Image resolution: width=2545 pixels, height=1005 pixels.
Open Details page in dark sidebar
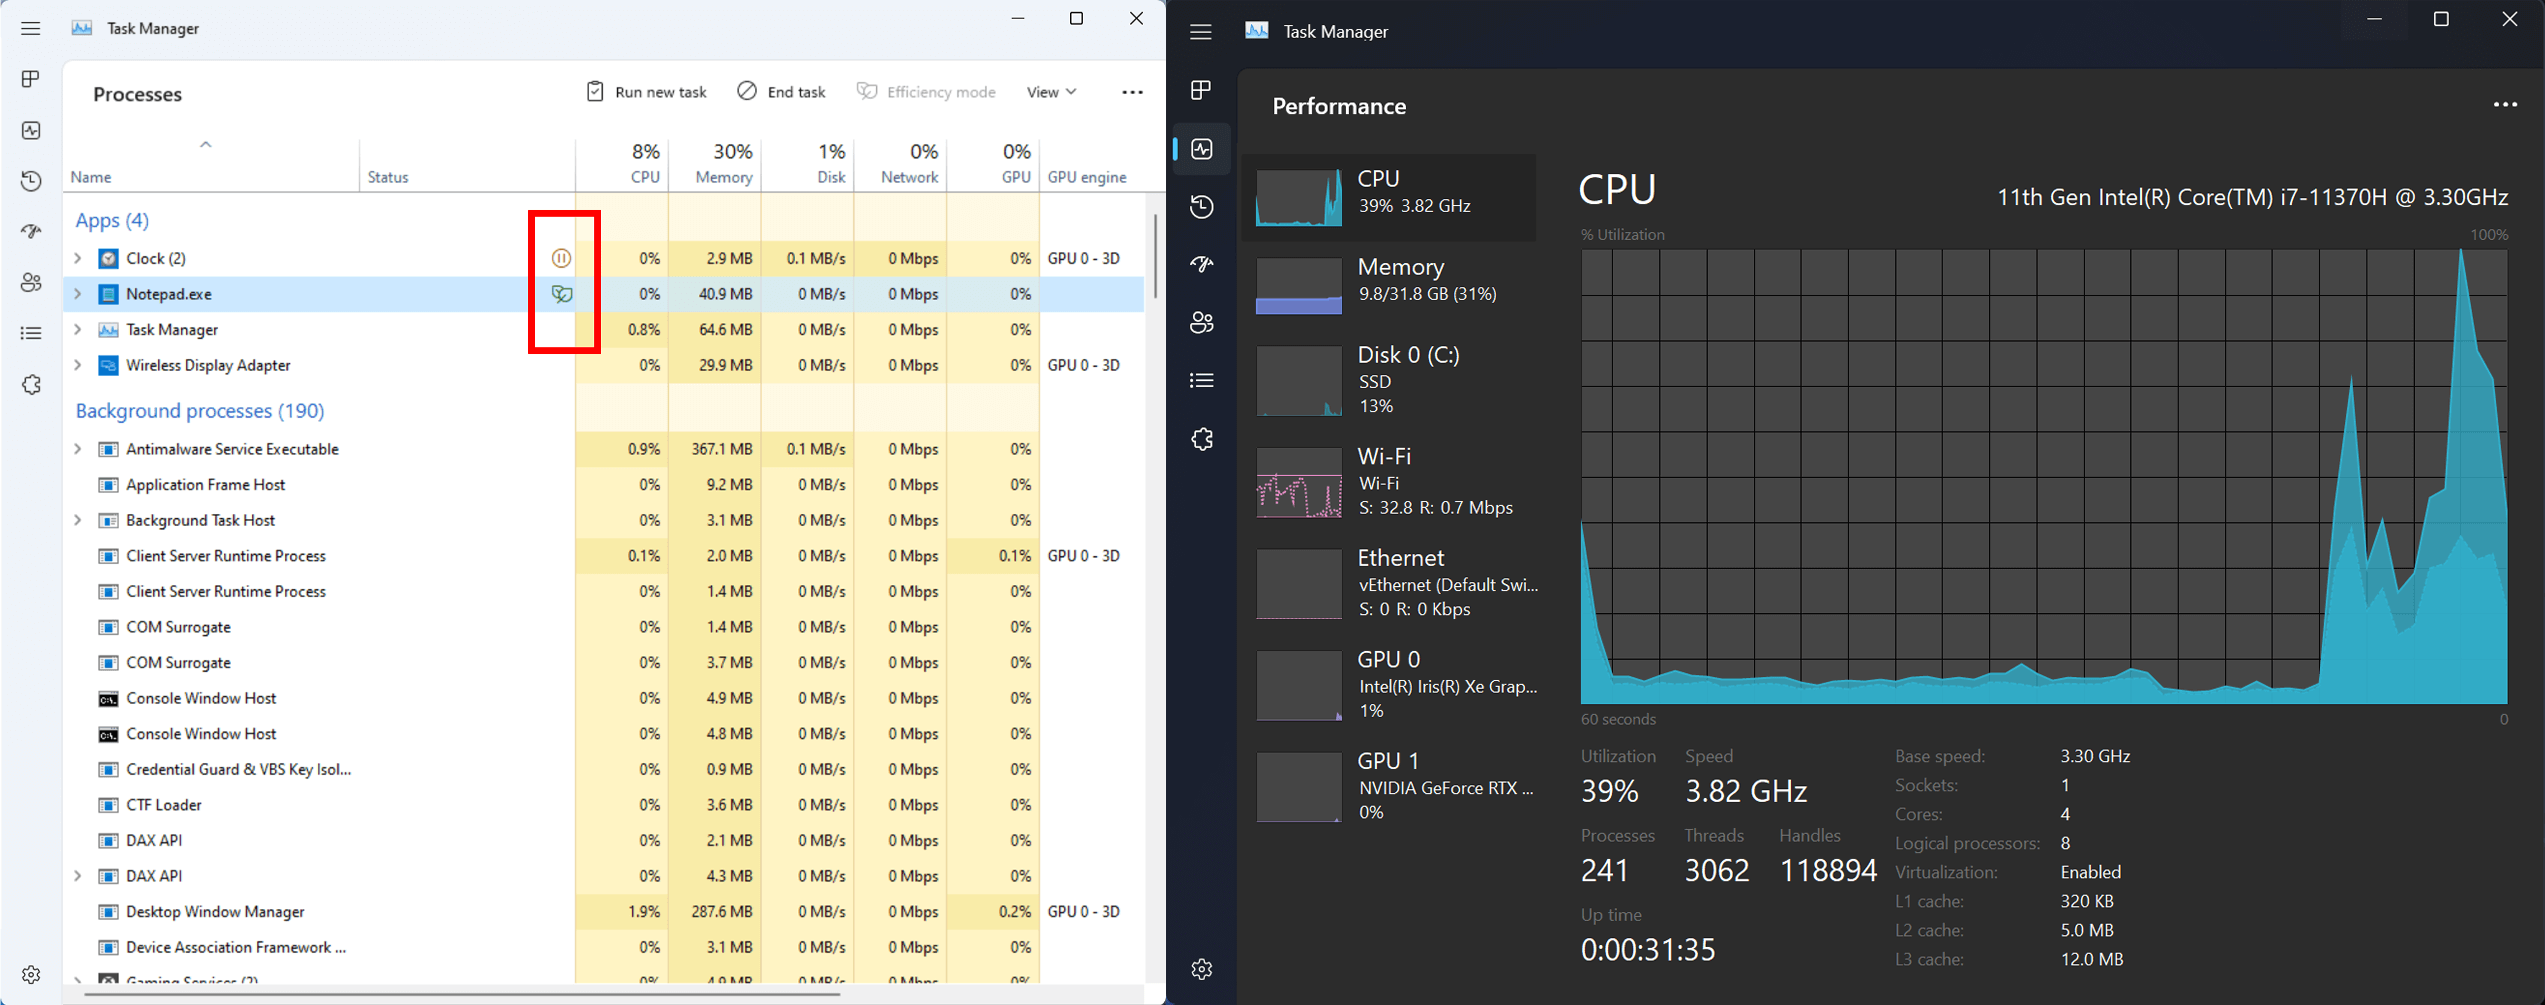point(1202,380)
